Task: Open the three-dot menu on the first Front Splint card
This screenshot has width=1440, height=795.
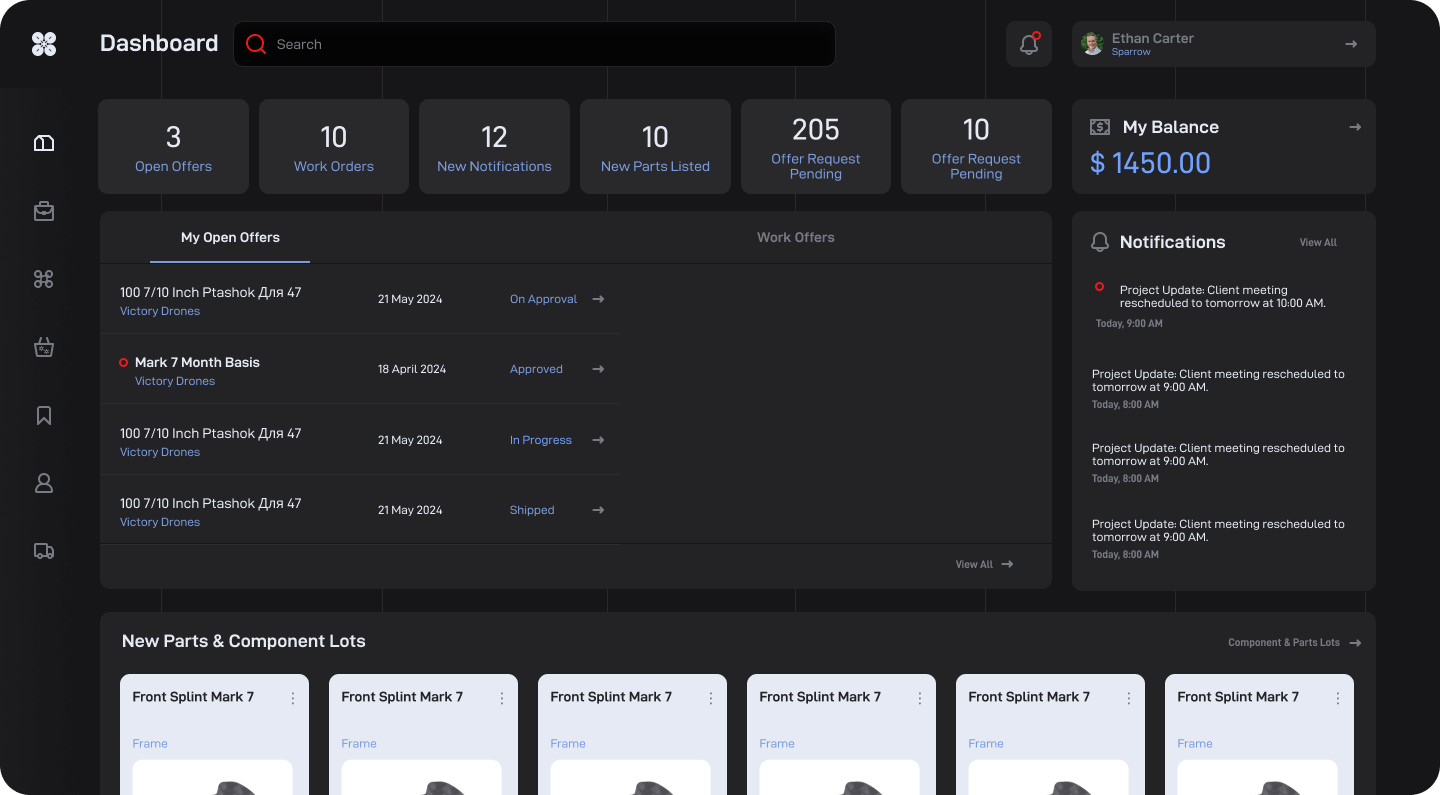Action: pyautogui.click(x=293, y=698)
